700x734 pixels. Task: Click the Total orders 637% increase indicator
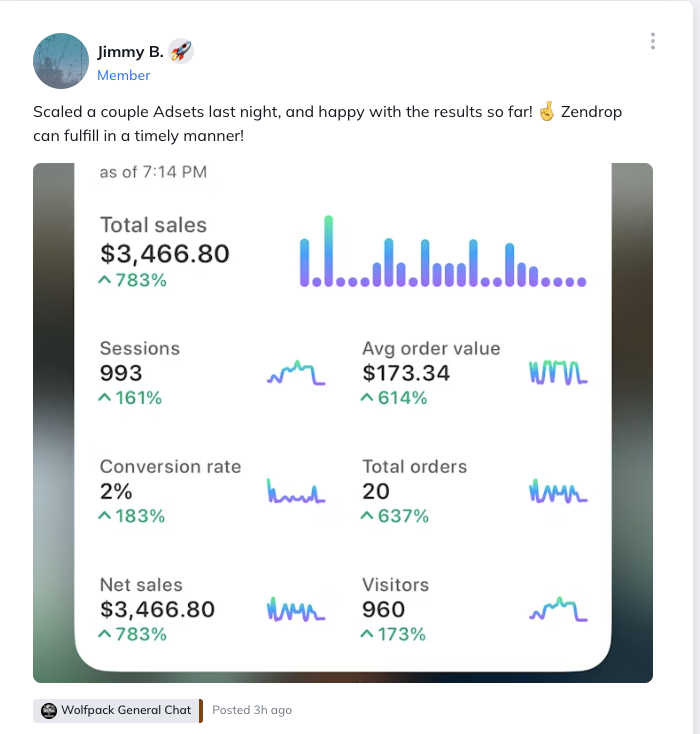pyautogui.click(x=395, y=516)
